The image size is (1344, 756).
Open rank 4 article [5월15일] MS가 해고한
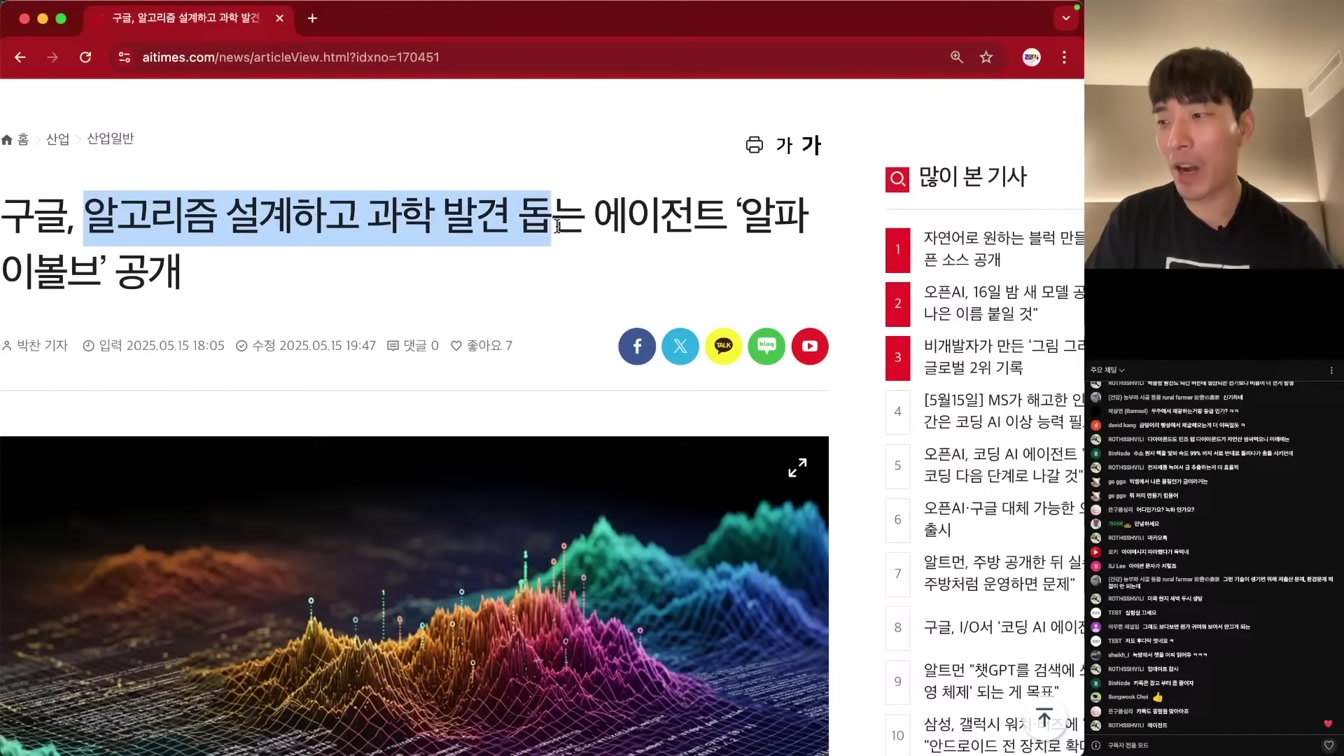(1004, 411)
